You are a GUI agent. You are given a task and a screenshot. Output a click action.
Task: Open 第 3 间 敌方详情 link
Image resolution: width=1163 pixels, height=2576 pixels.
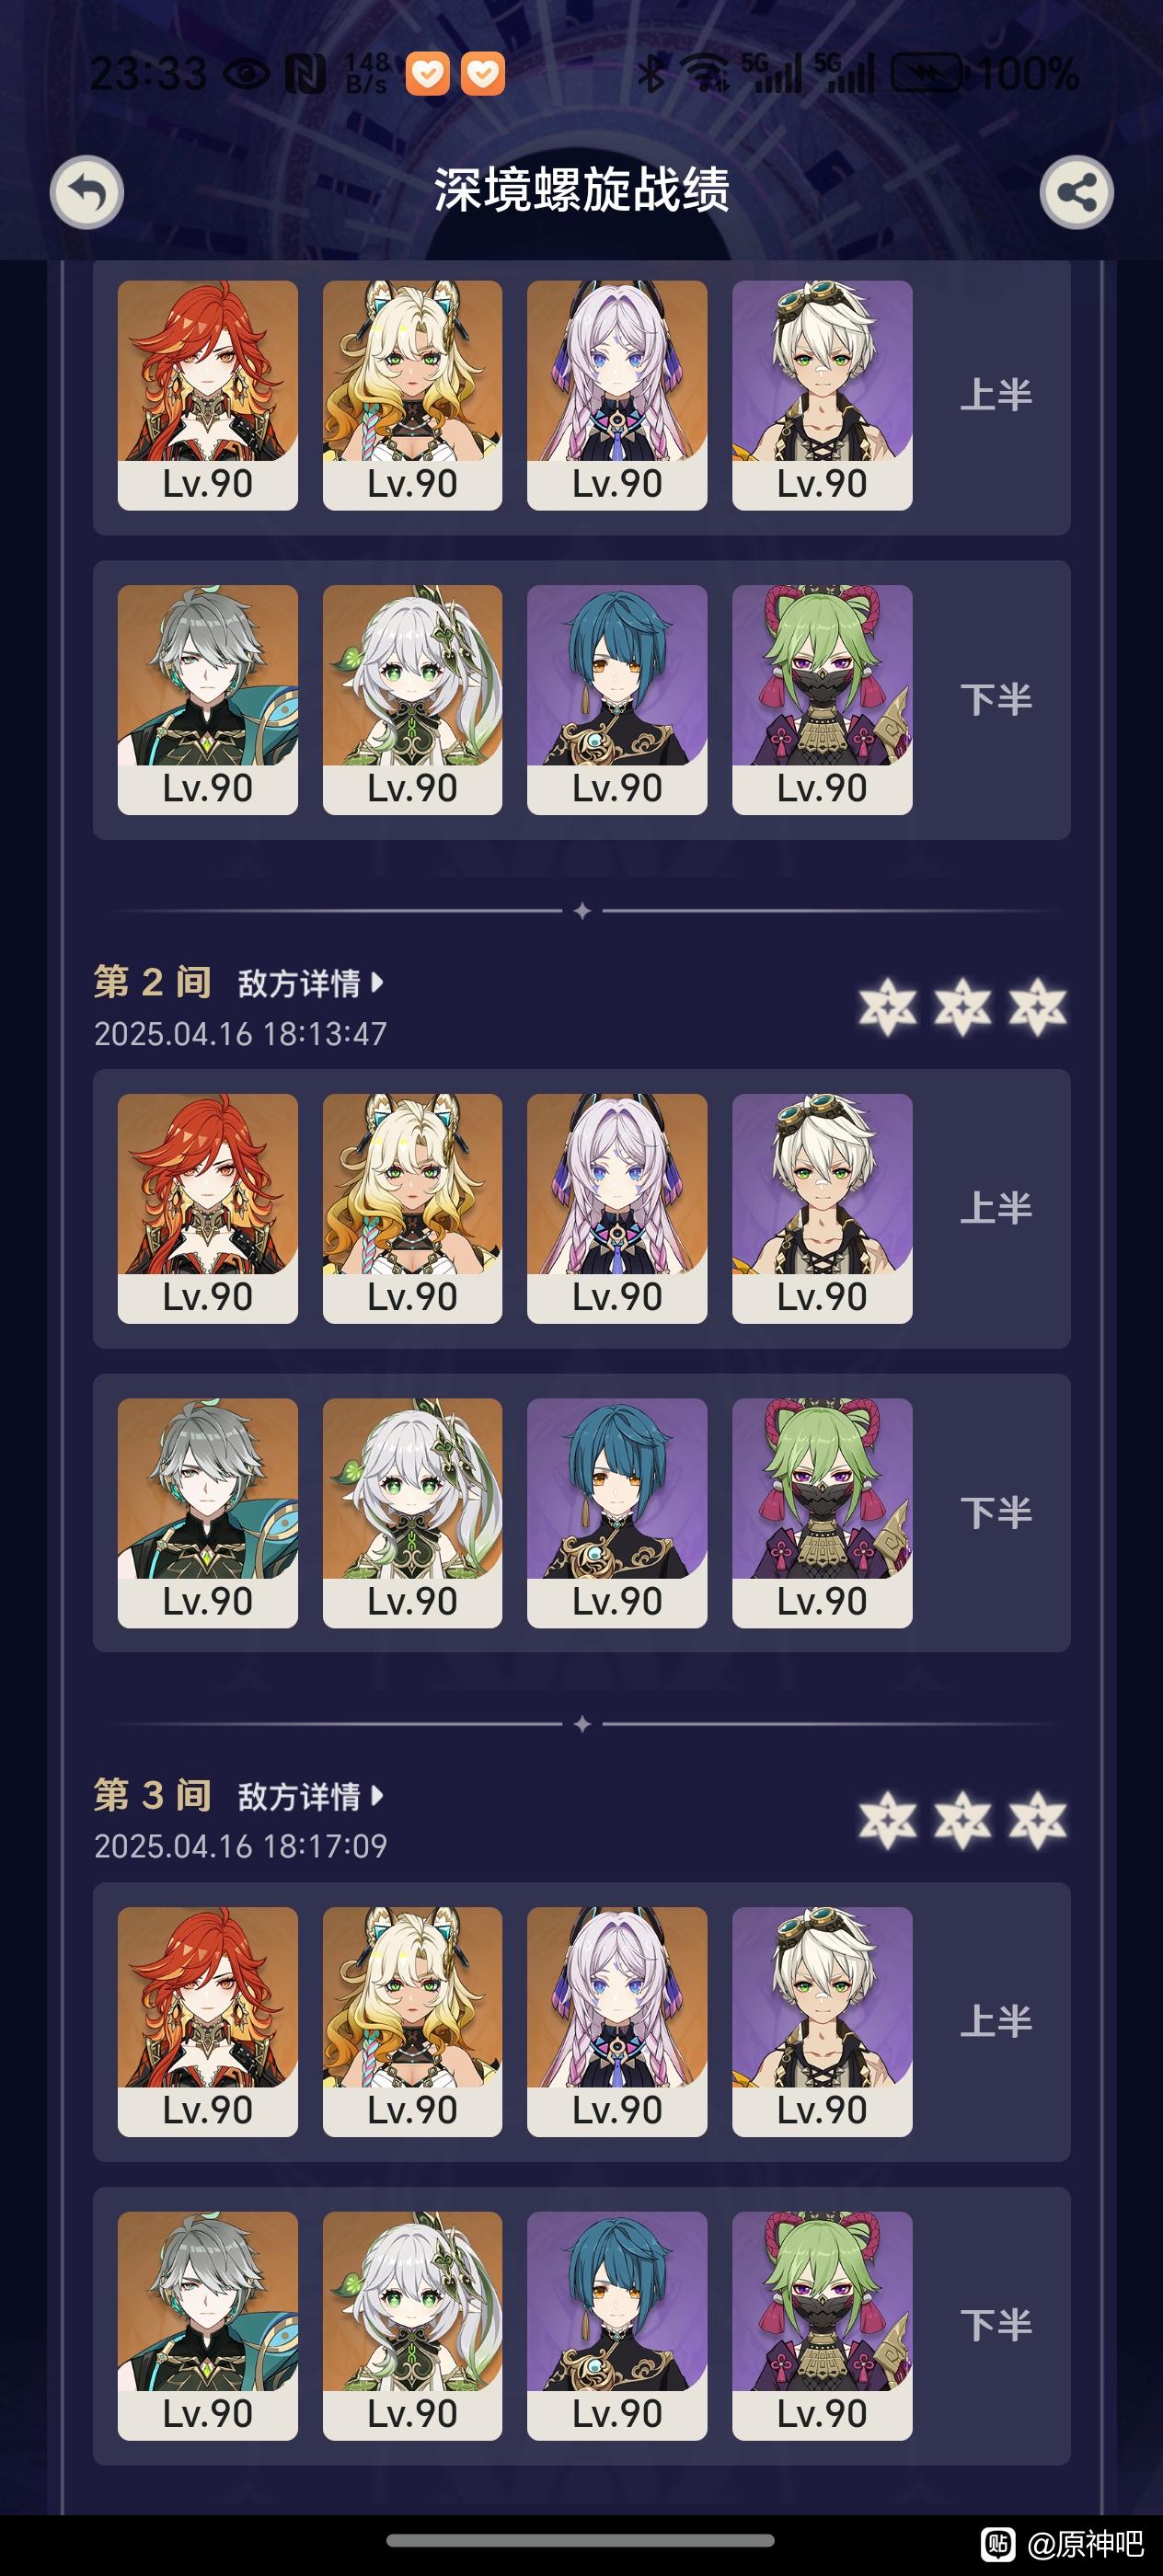[x=310, y=1796]
